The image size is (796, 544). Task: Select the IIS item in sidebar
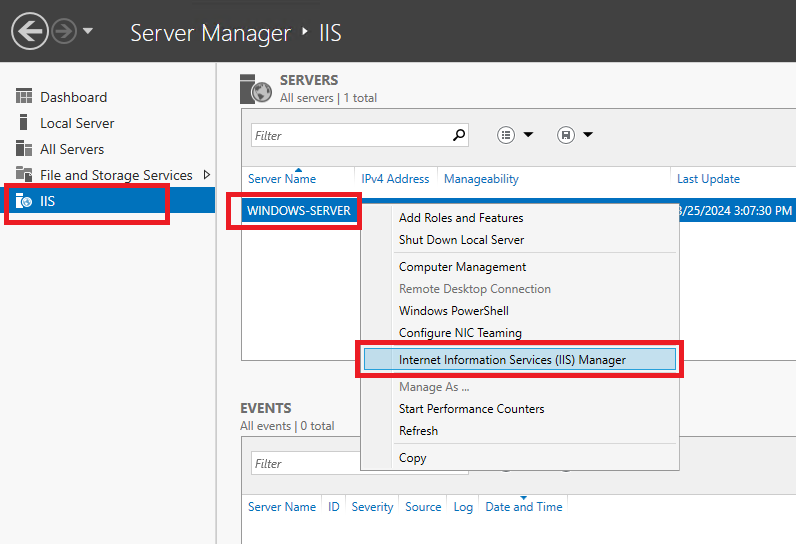(x=108, y=200)
